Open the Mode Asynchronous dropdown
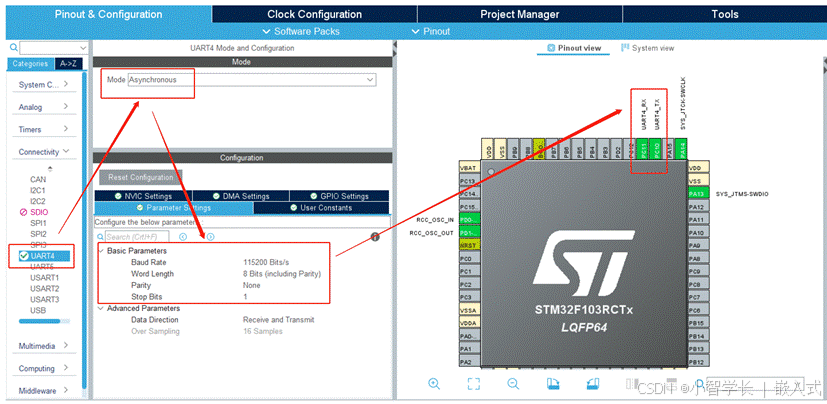 tap(252, 80)
